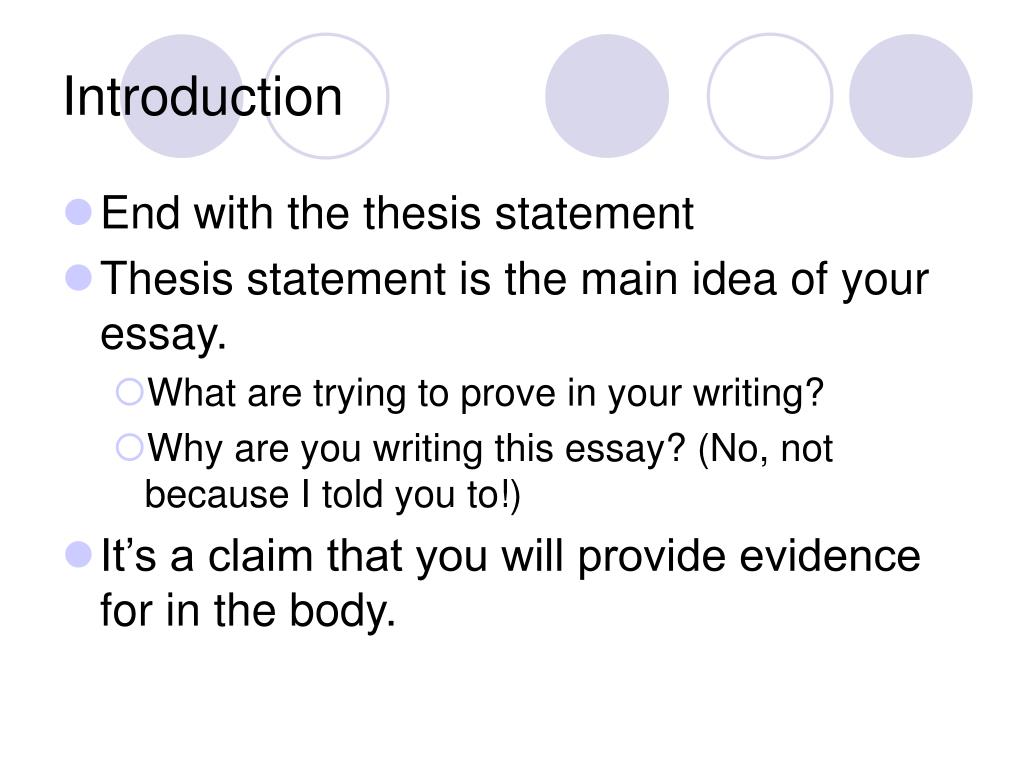1024x768 pixels.
Task: Click the text "because I told you to!)"
Action: (332, 495)
